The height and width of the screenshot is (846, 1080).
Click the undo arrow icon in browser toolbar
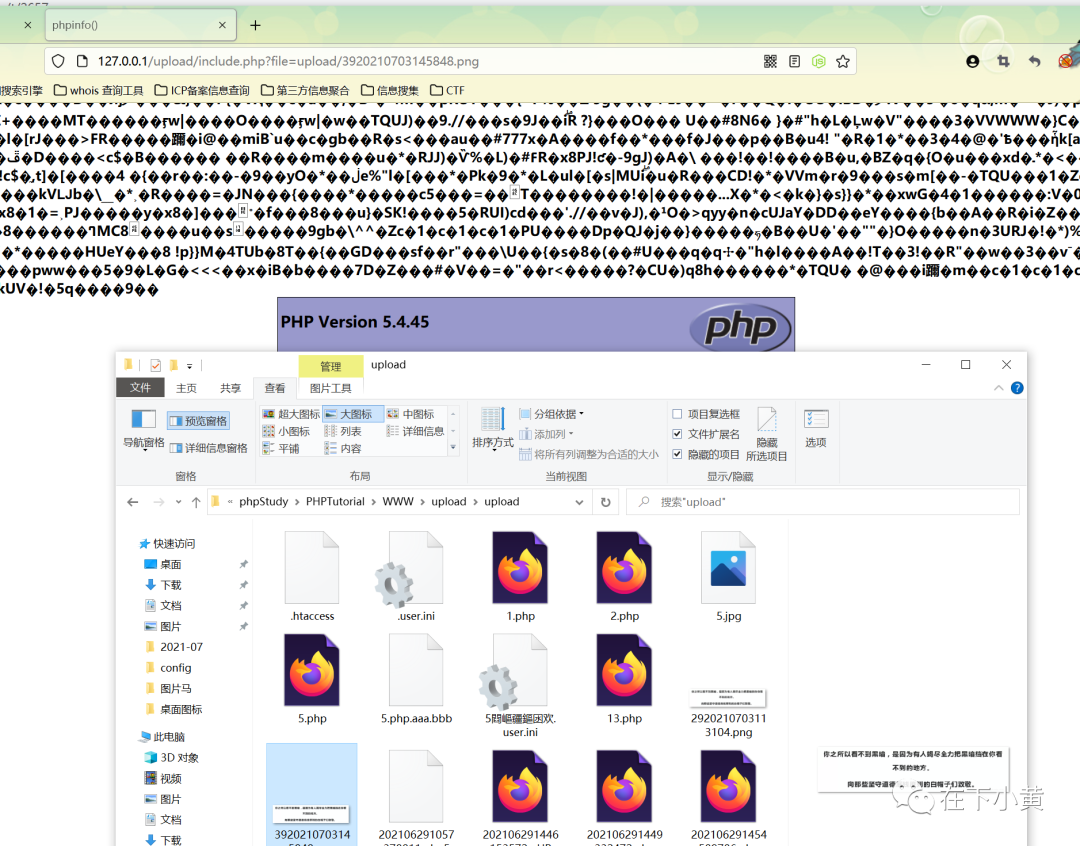(x=1034, y=61)
